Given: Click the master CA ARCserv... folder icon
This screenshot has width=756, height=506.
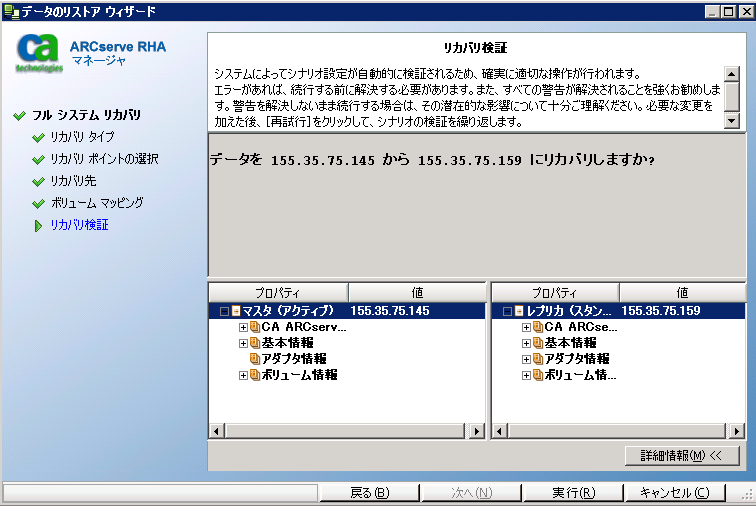Looking at the screenshot, I should [255, 327].
